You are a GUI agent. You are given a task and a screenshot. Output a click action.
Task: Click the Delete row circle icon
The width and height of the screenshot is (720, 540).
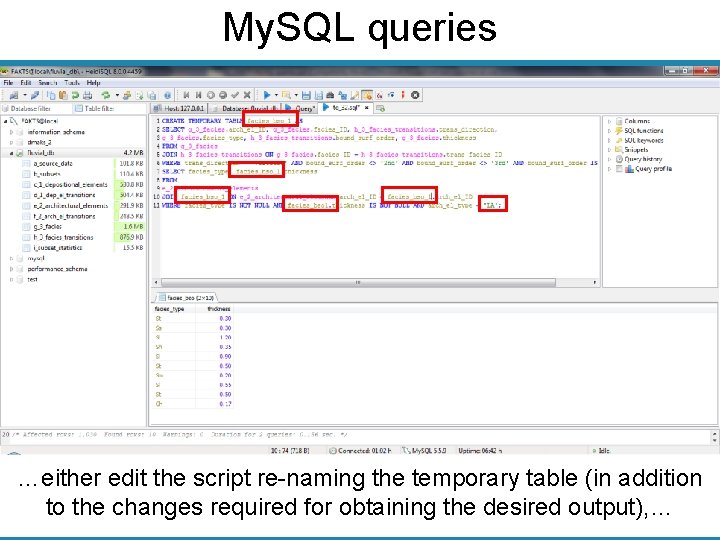223,95
